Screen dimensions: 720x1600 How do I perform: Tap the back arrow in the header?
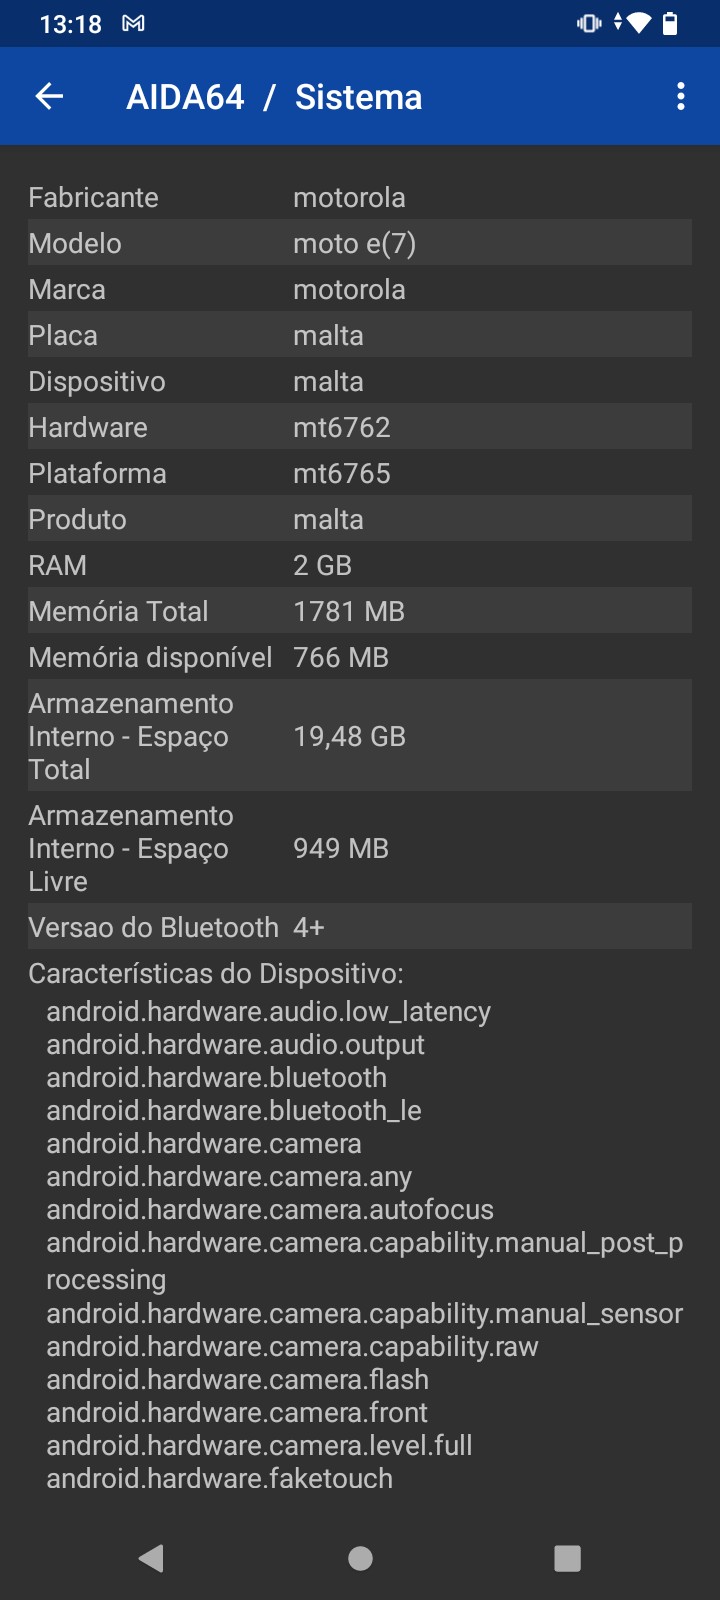point(49,96)
